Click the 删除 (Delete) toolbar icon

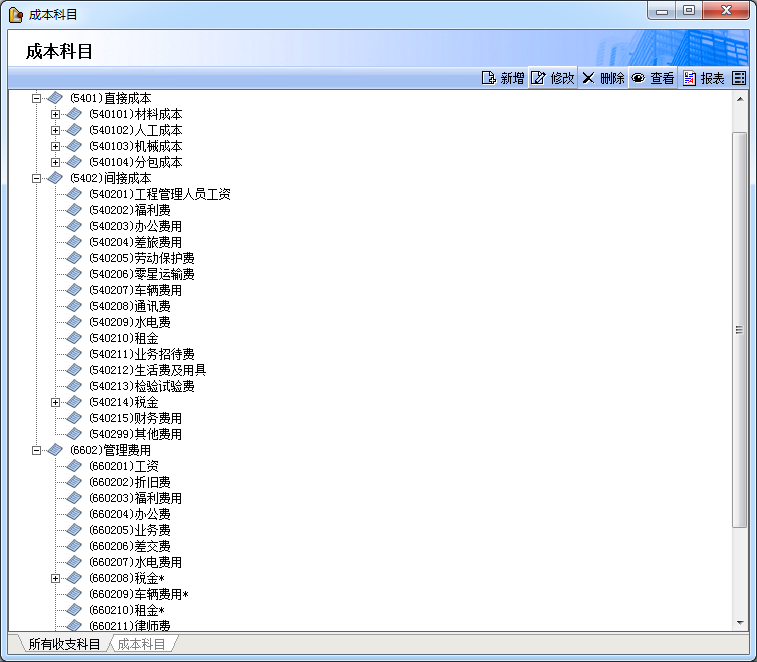[588, 78]
